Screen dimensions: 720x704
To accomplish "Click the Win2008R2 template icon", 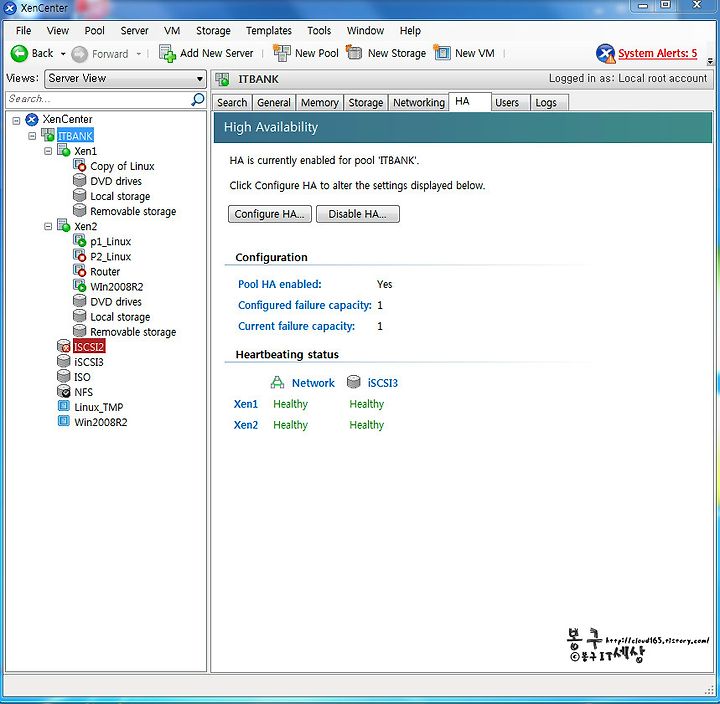I will pyautogui.click(x=63, y=422).
